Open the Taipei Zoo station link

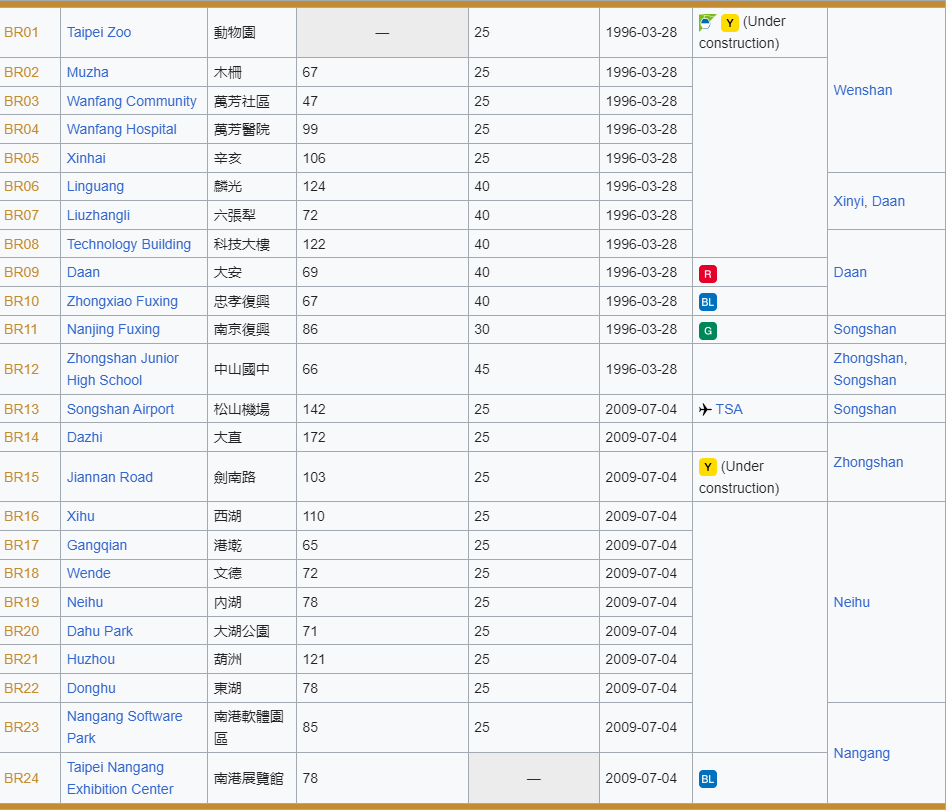[99, 32]
